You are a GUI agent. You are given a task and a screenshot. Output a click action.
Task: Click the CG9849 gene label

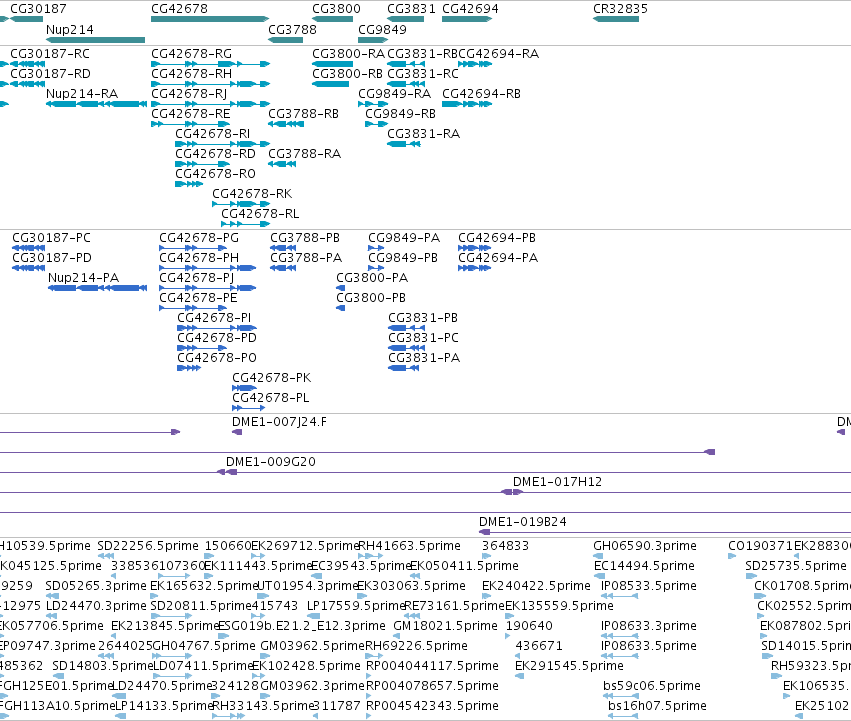point(382,30)
